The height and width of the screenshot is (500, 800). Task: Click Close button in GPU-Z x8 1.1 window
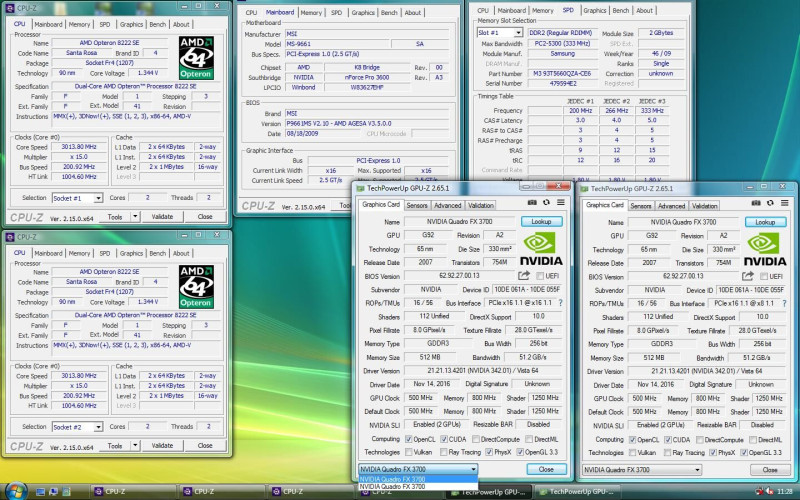770,470
